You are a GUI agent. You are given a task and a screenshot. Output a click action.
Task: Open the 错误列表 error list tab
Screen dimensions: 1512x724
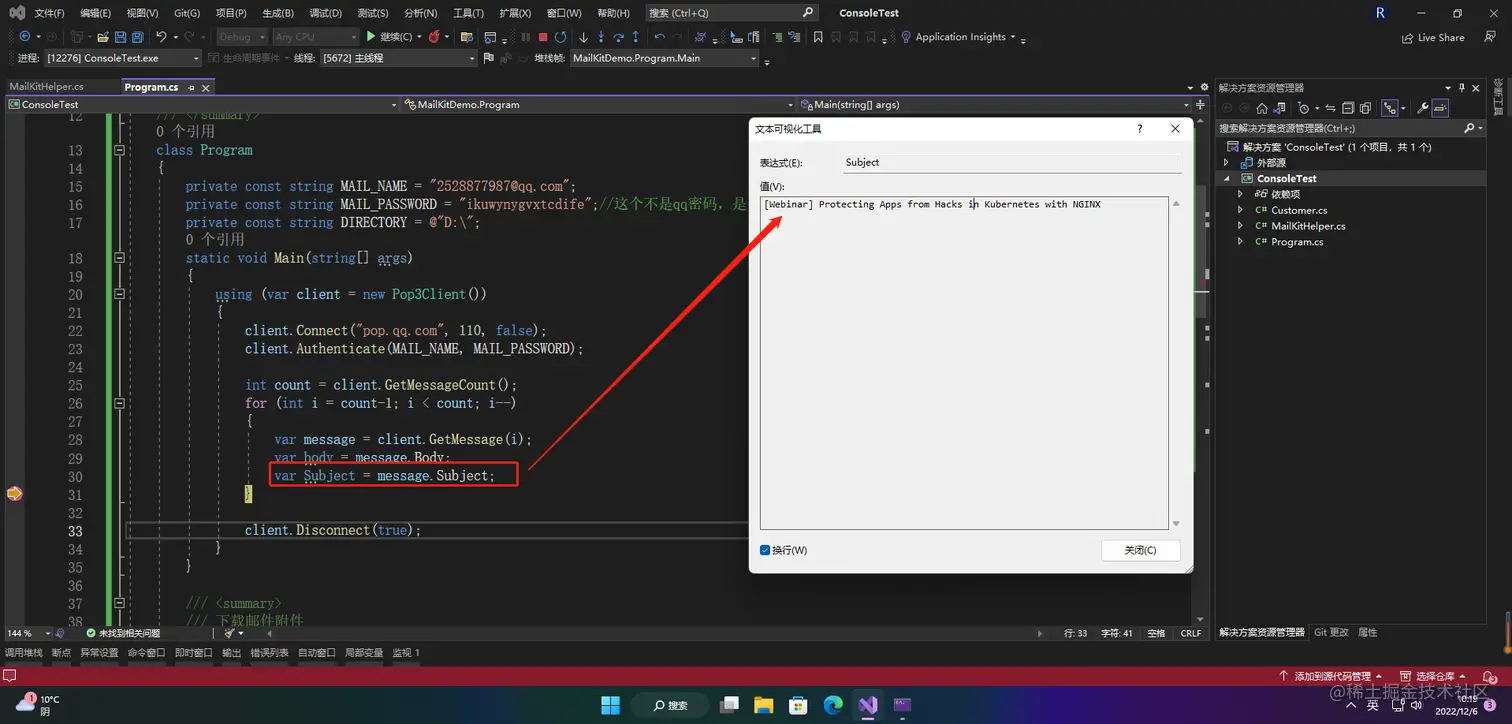(x=269, y=653)
